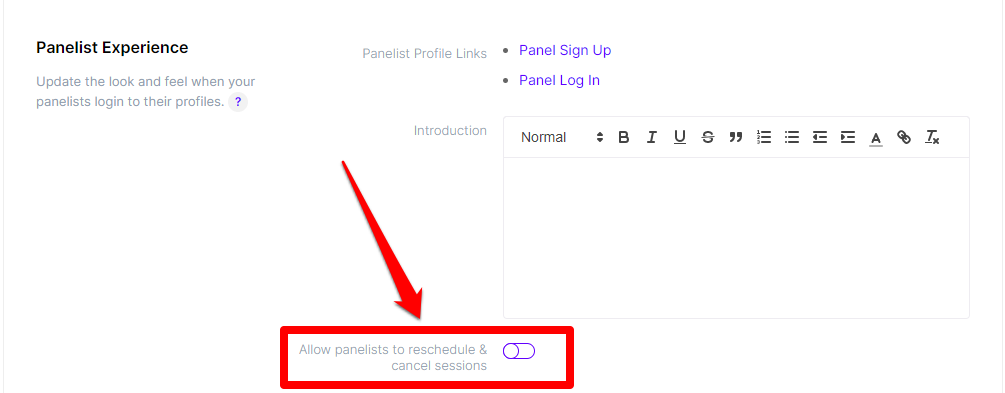Open the help question mark tooltip
Image resolution: width=1005 pixels, height=393 pixels.
tap(238, 102)
